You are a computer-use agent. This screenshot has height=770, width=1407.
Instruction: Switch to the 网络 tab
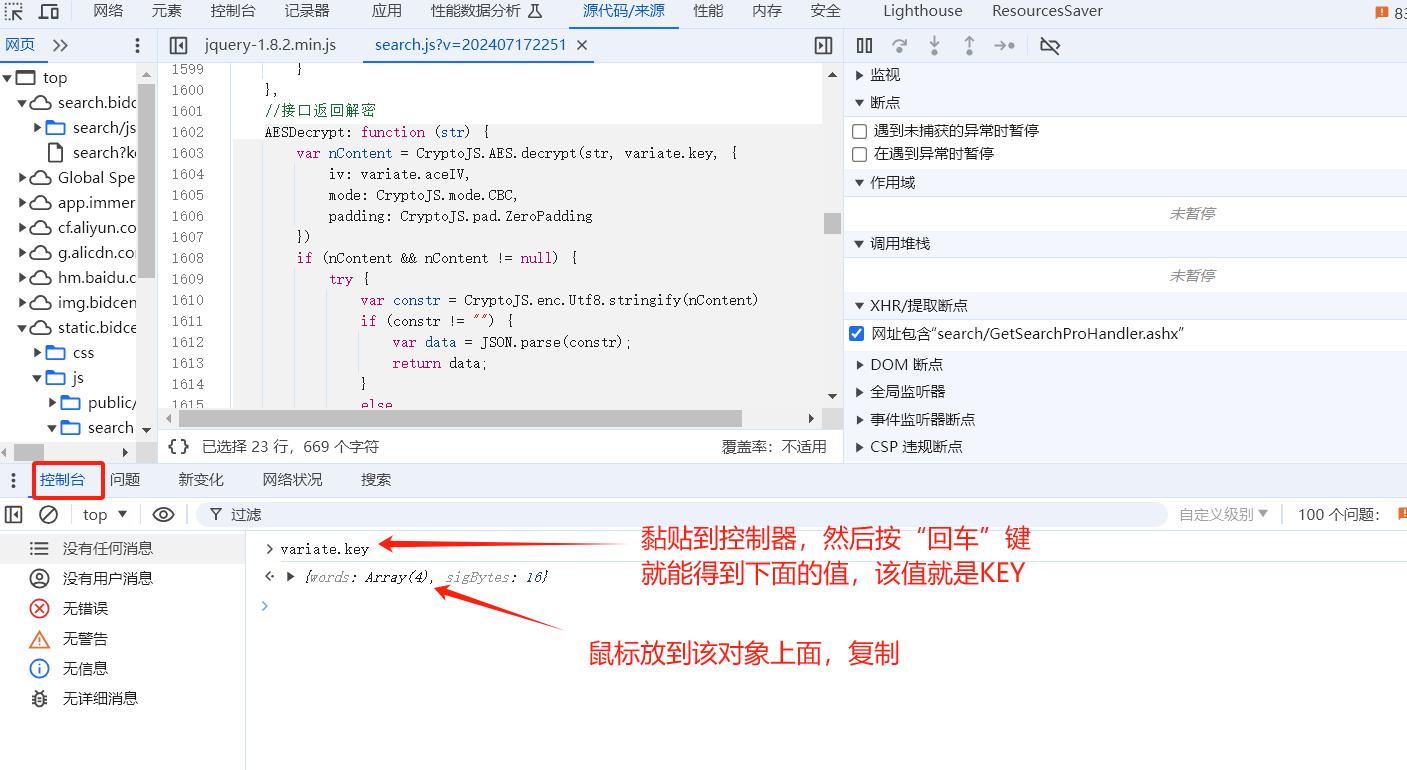tap(108, 11)
